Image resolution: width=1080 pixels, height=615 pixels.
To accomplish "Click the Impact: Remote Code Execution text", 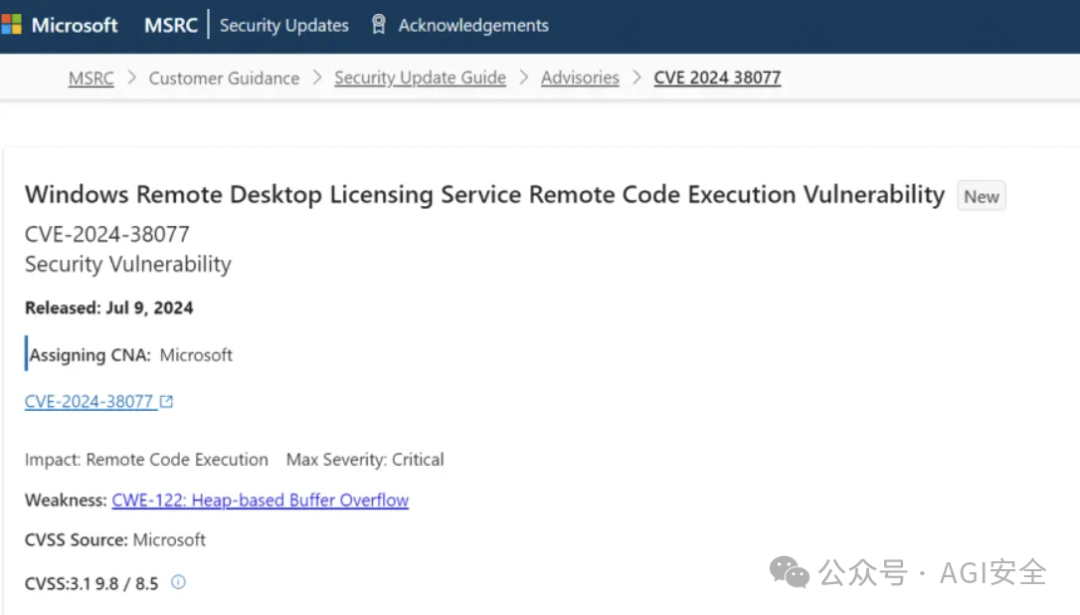I will [x=147, y=459].
